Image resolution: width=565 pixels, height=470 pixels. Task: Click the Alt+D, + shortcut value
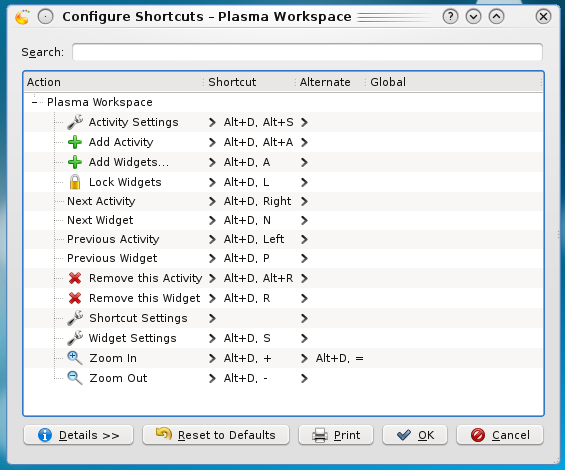point(248,358)
